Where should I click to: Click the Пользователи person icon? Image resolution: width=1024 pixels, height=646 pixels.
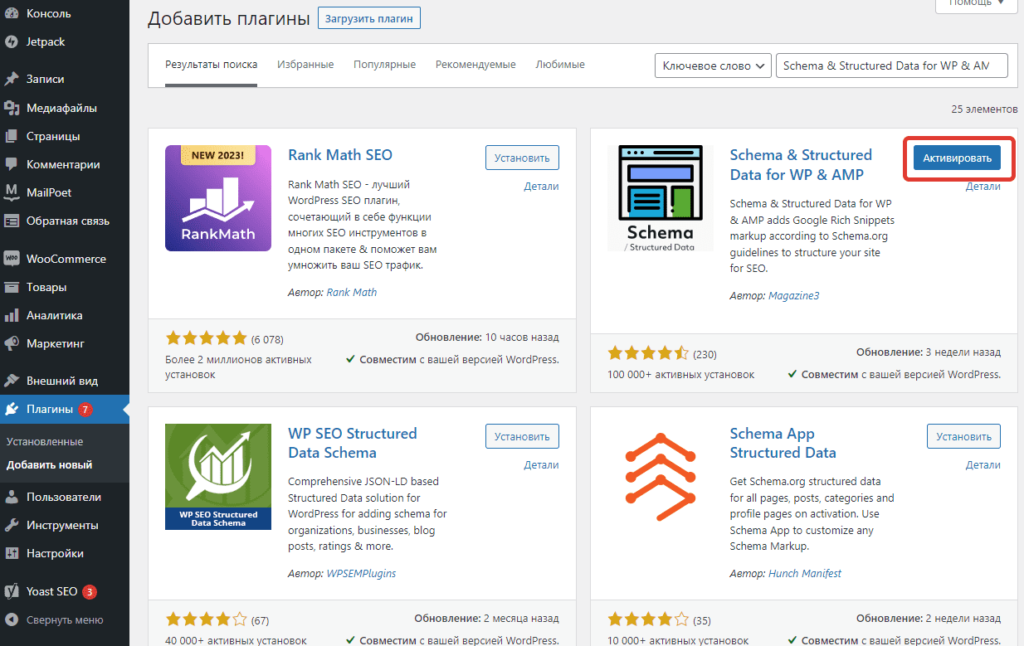(x=11, y=497)
